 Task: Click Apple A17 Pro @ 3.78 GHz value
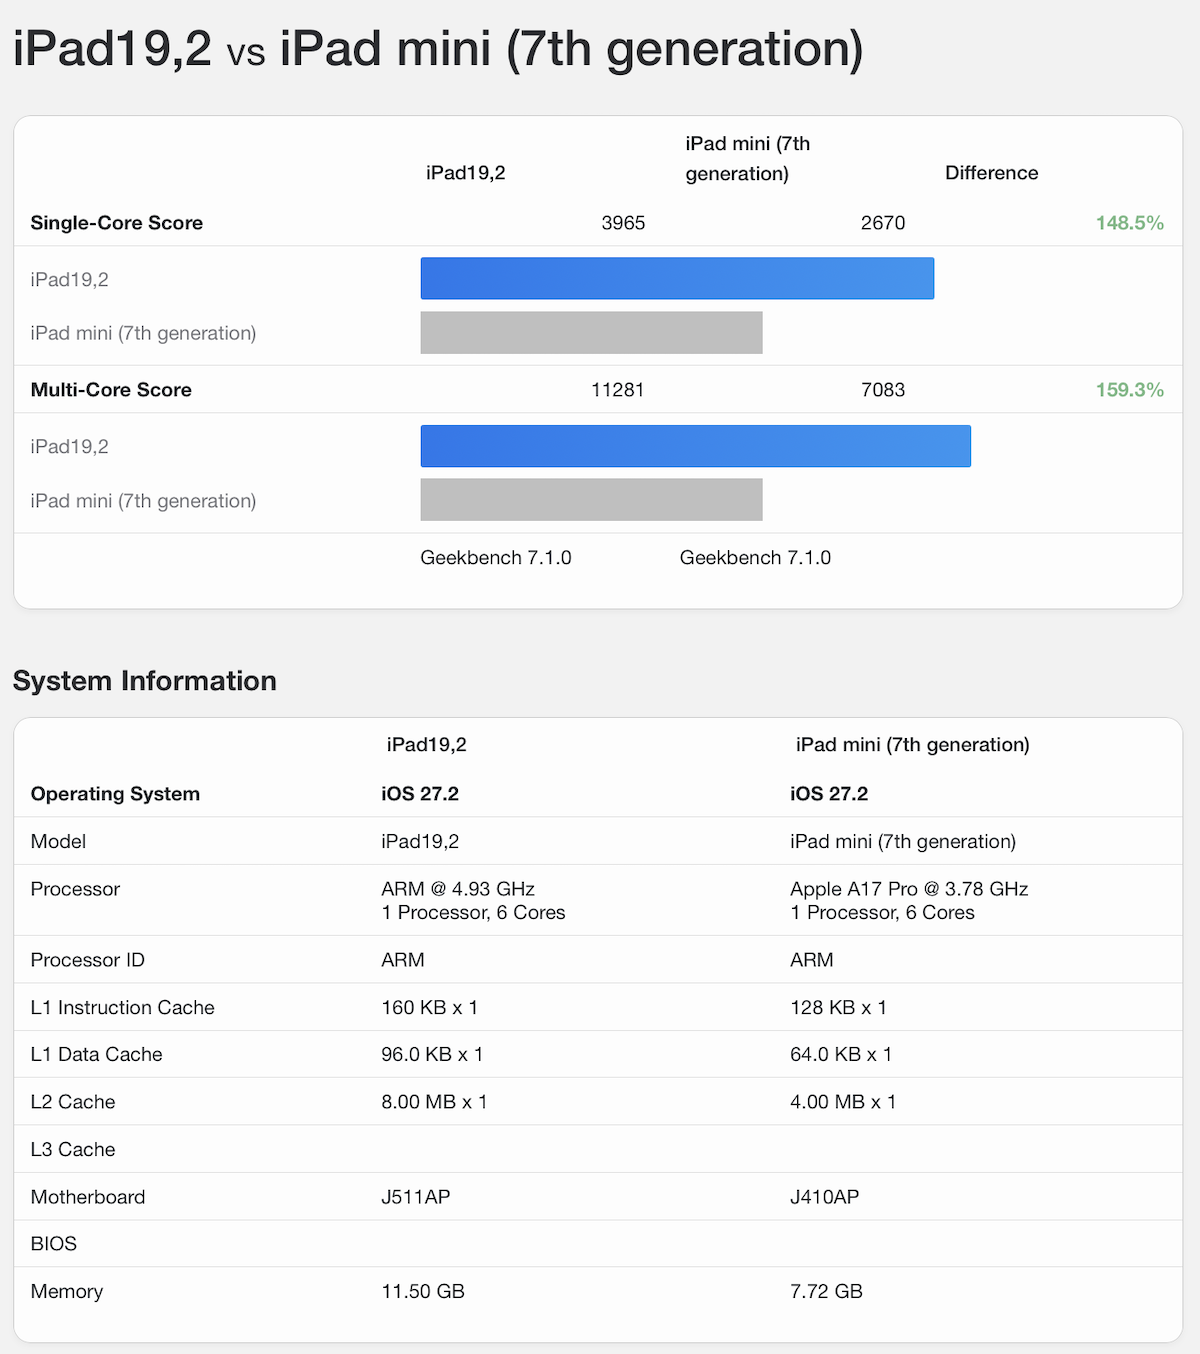click(909, 889)
